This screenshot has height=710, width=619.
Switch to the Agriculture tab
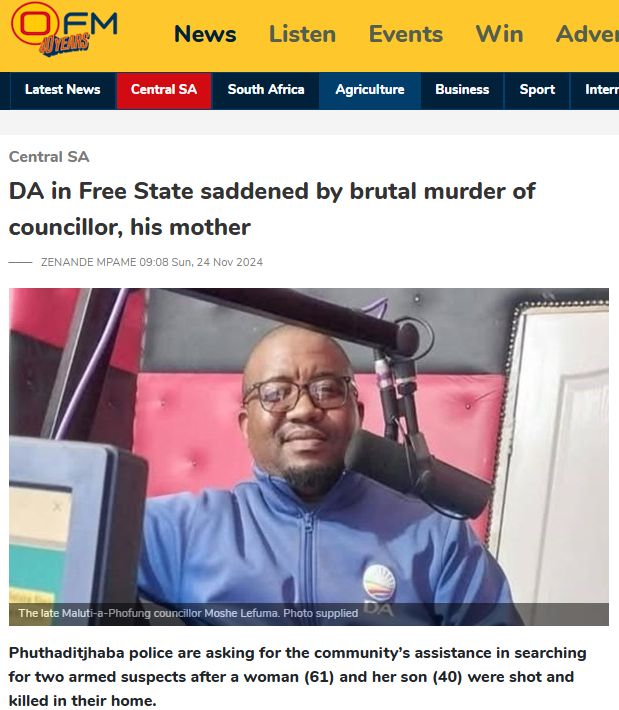click(x=370, y=90)
